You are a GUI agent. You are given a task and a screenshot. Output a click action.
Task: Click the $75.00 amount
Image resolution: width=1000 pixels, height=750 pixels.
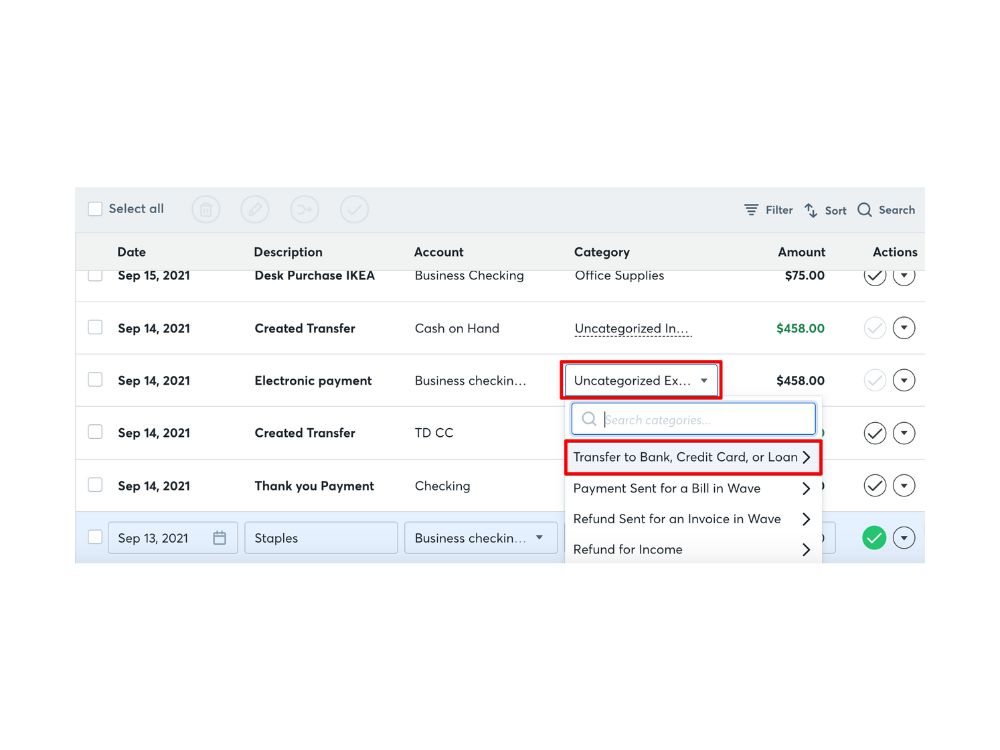click(x=805, y=276)
